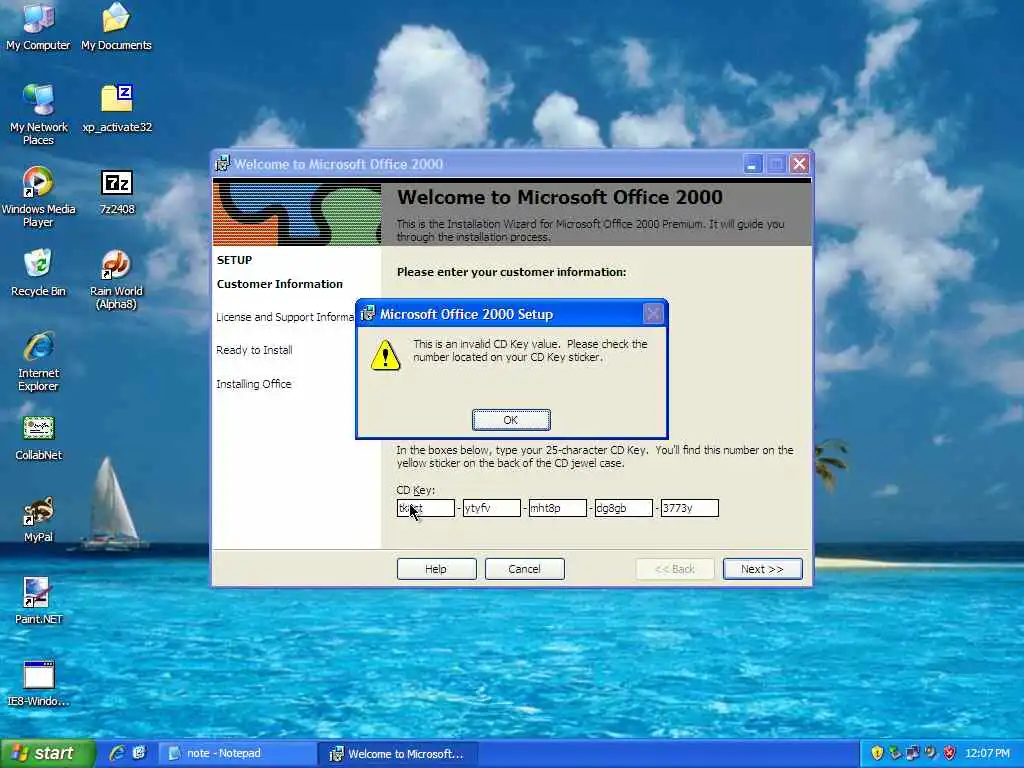The height and width of the screenshot is (768, 1024).
Task: Select the xp_activate32 archive icon
Action: click(117, 108)
